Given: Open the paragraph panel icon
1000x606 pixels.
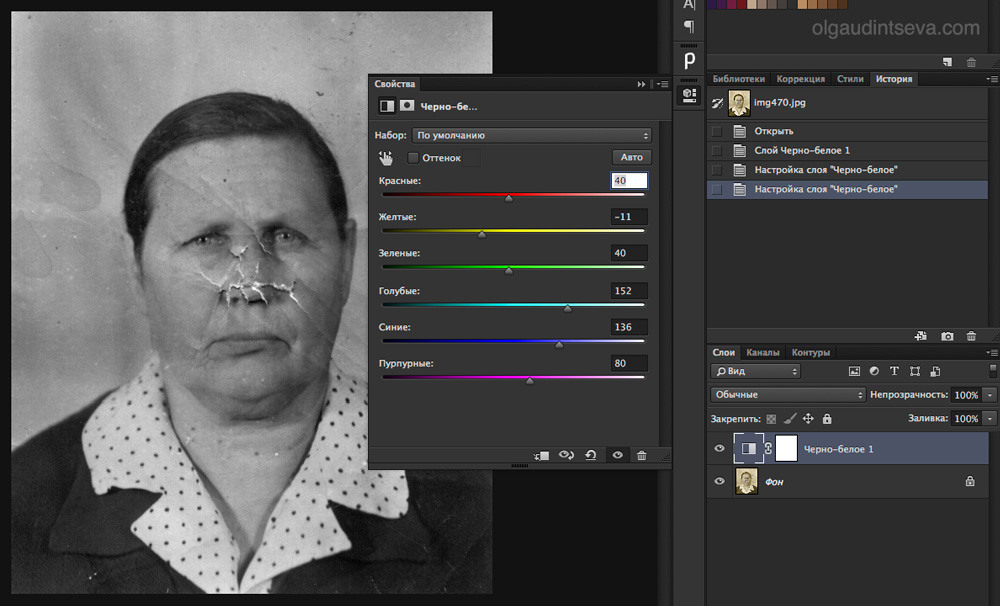Looking at the screenshot, I should (x=689, y=27).
